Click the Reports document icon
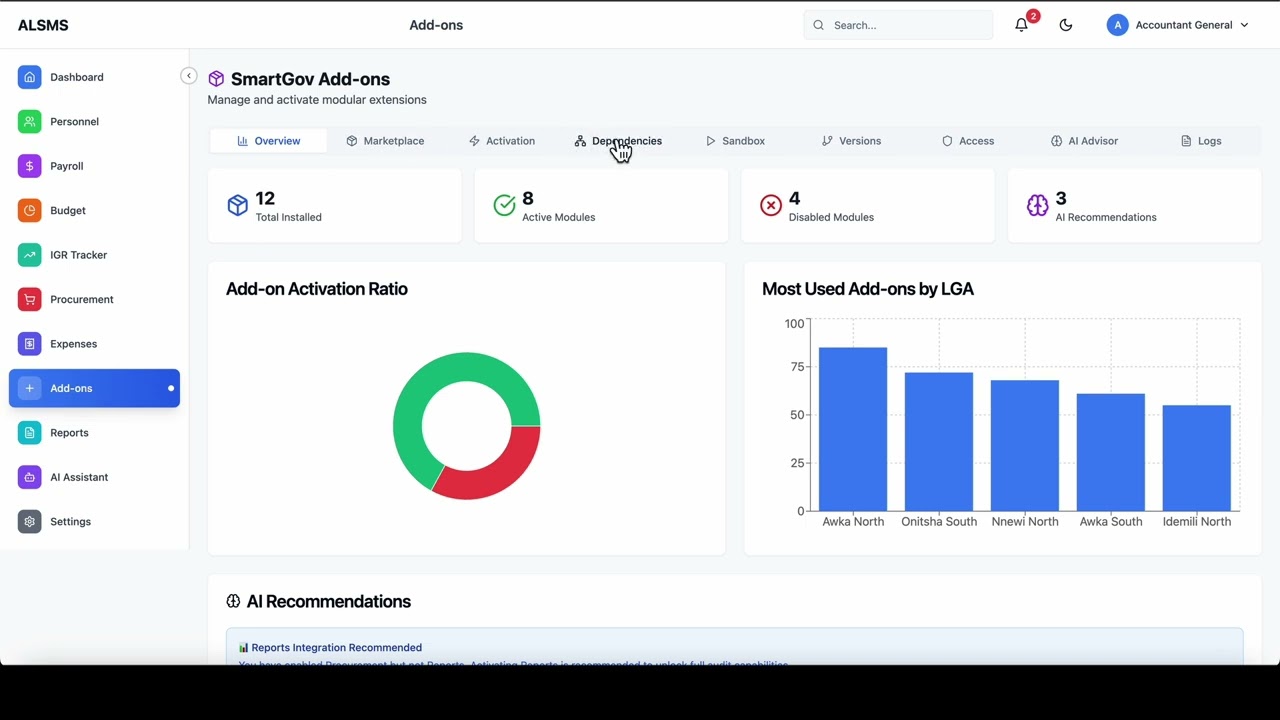The image size is (1280, 720). coord(29,433)
